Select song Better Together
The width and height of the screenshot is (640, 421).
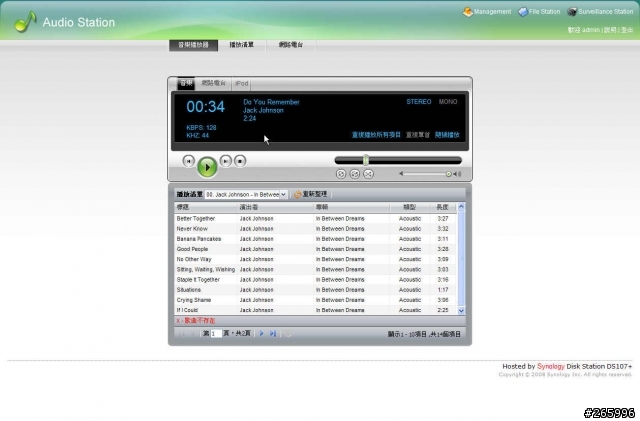click(315, 219)
